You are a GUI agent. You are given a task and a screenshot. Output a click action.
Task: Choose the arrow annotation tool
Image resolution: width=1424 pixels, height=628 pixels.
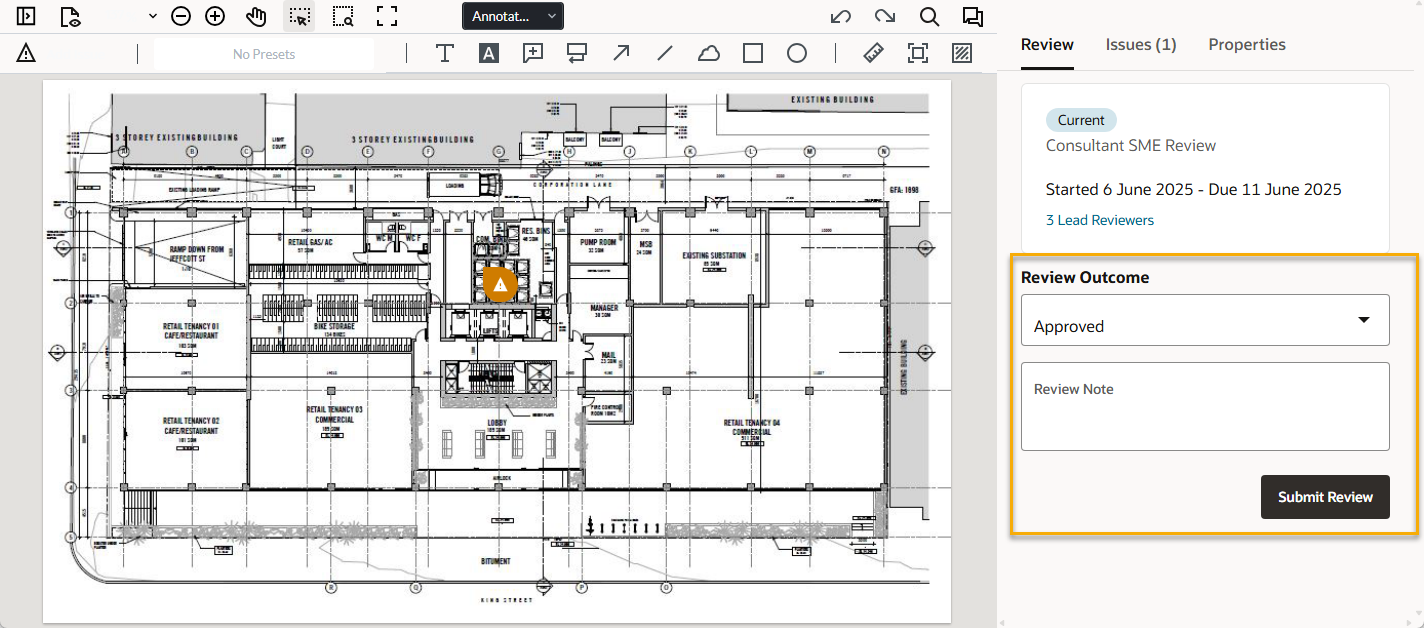click(621, 53)
